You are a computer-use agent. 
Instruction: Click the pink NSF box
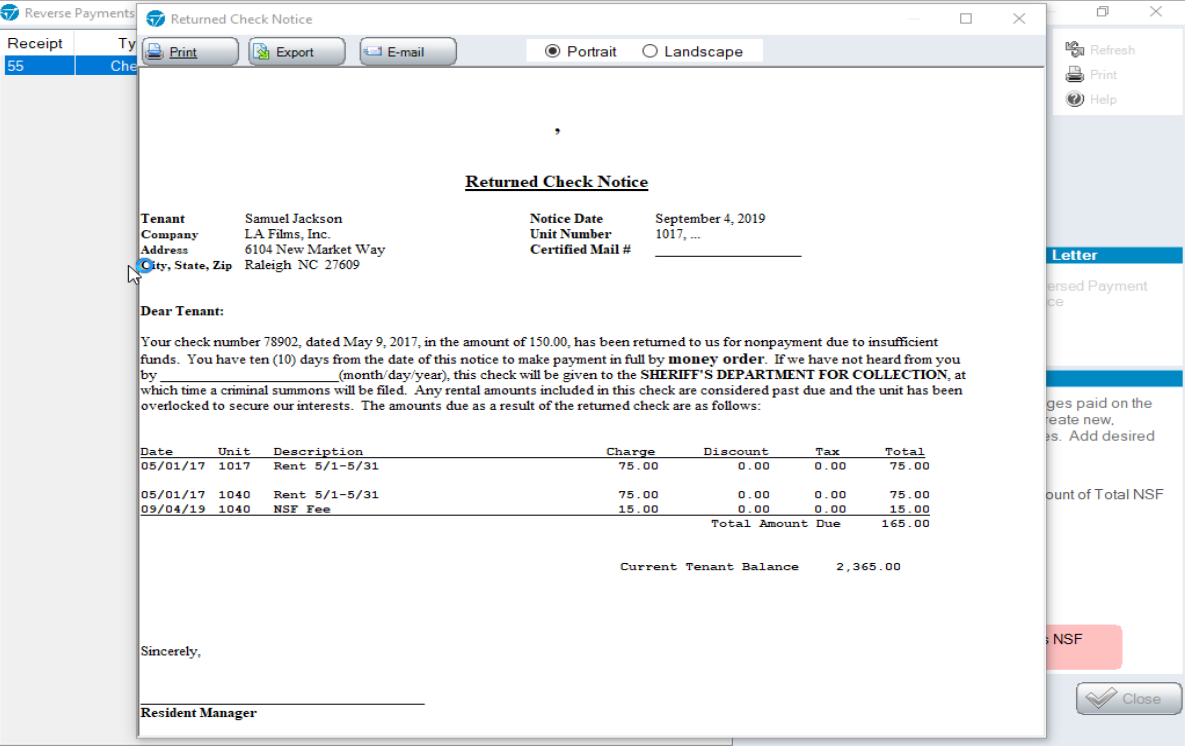(1084, 647)
